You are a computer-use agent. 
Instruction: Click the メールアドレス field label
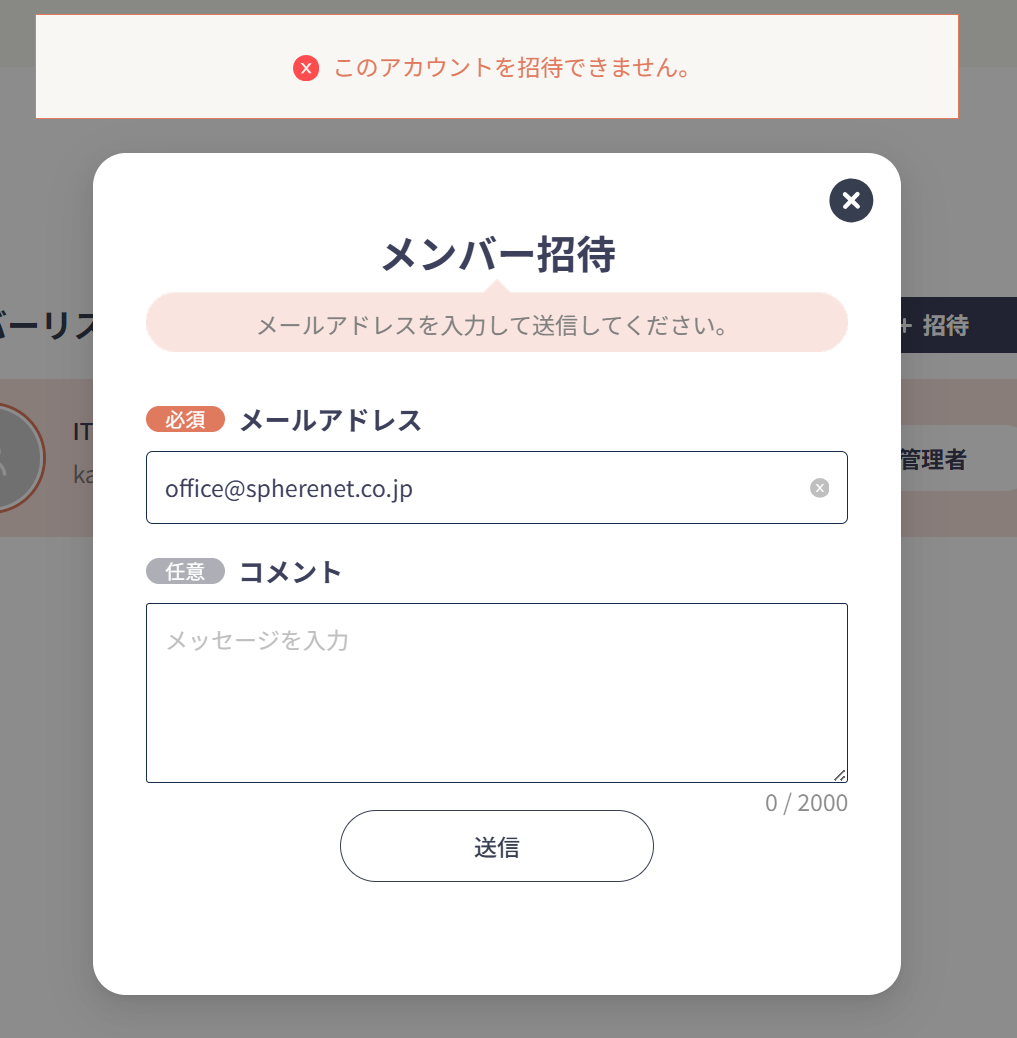pos(330,420)
